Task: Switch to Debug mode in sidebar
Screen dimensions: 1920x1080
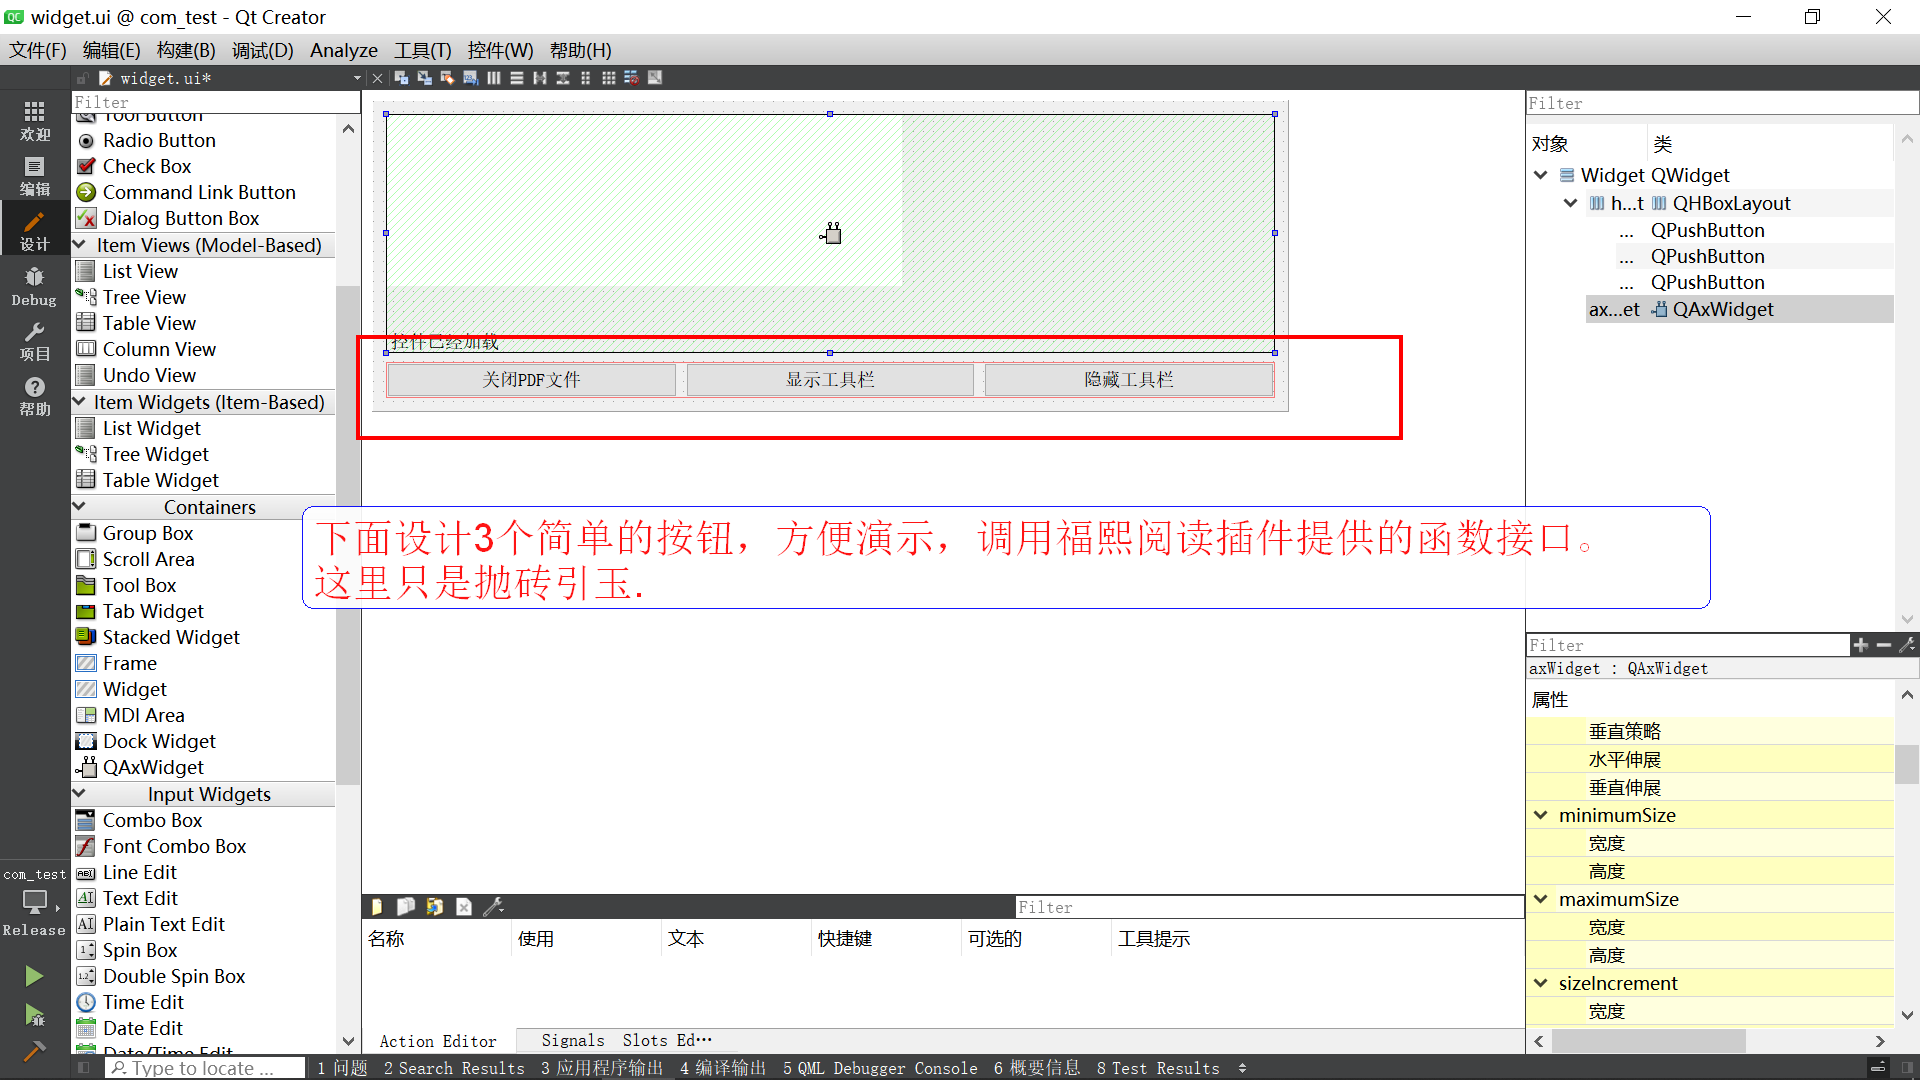Action: (34, 286)
